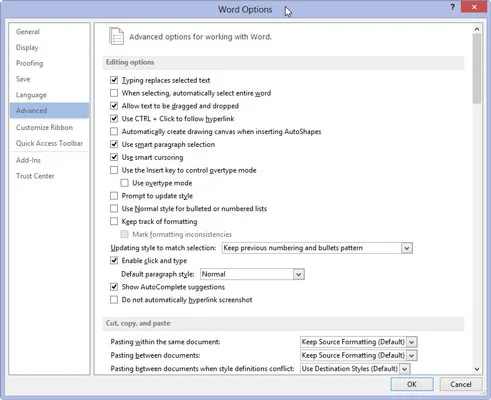
Task: Click the scroll up arrow icon
Action: click(x=477, y=29)
